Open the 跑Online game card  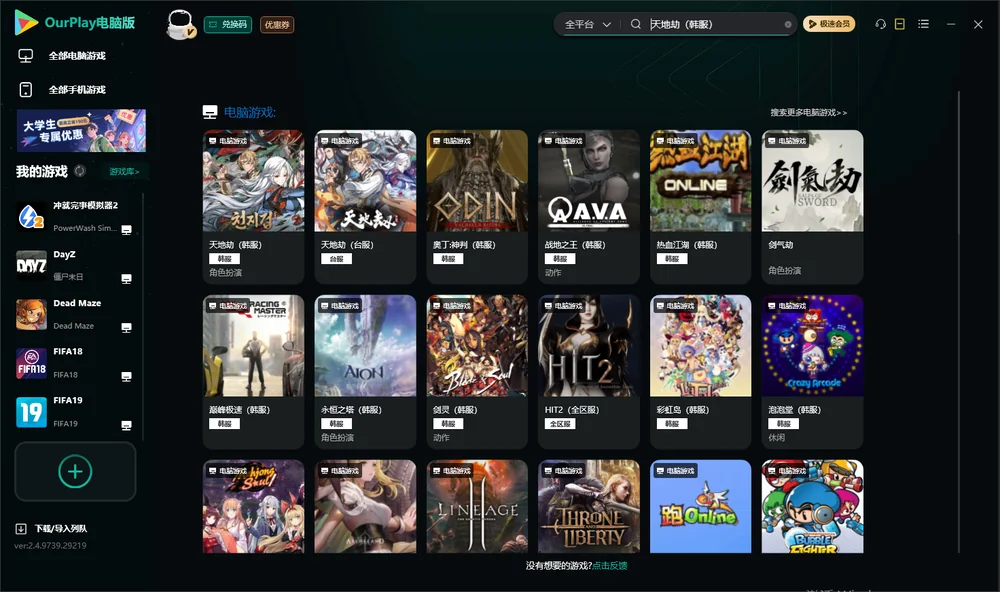click(700, 507)
